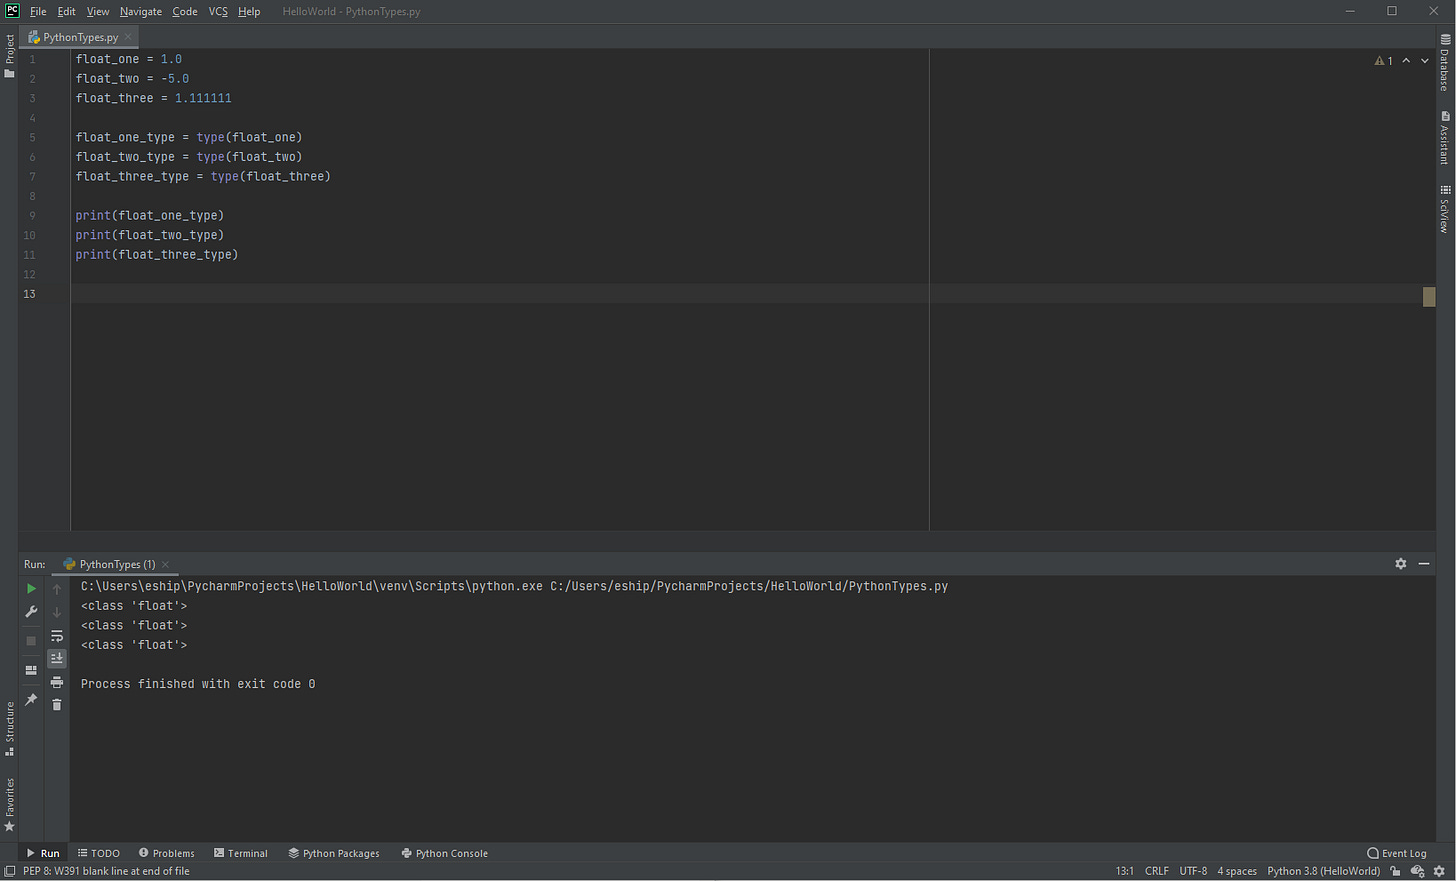This screenshot has width=1456, height=881.
Task: Open the Python Packages tool window
Action: point(334,853)
